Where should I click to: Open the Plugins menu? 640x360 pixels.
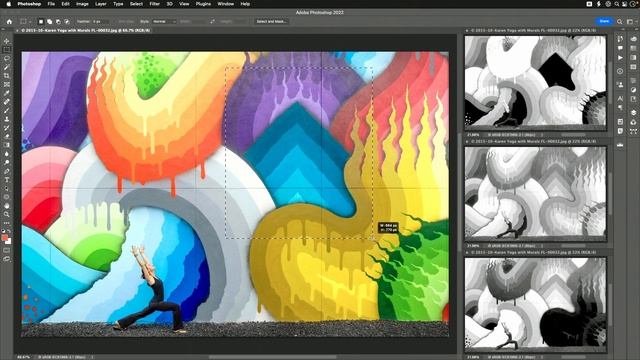pyautogui.click(x=203, y=4)
